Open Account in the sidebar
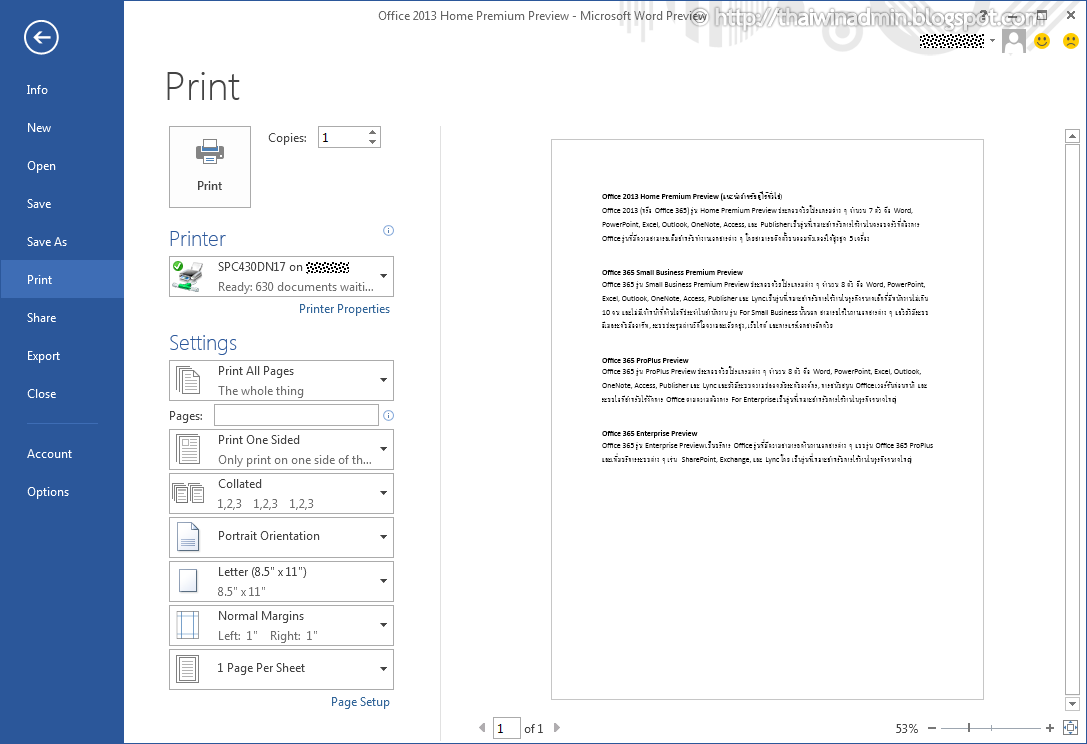The height and width of the screenshot is (744, 1087). pos(62,453)
